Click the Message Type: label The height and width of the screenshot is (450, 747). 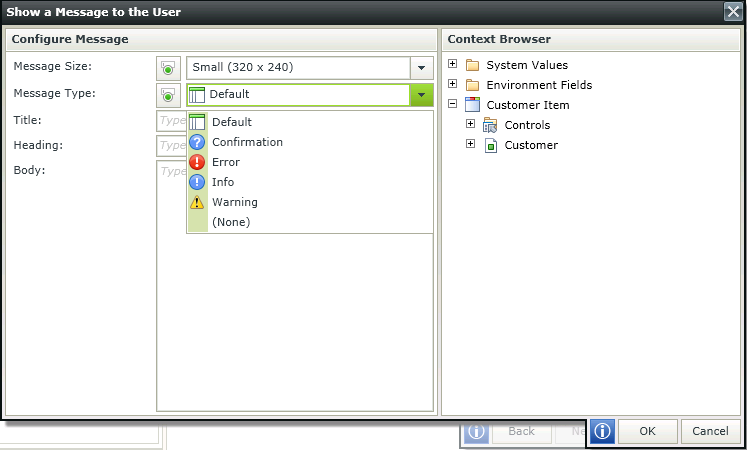pyautogui.click(x=54, y=93)
